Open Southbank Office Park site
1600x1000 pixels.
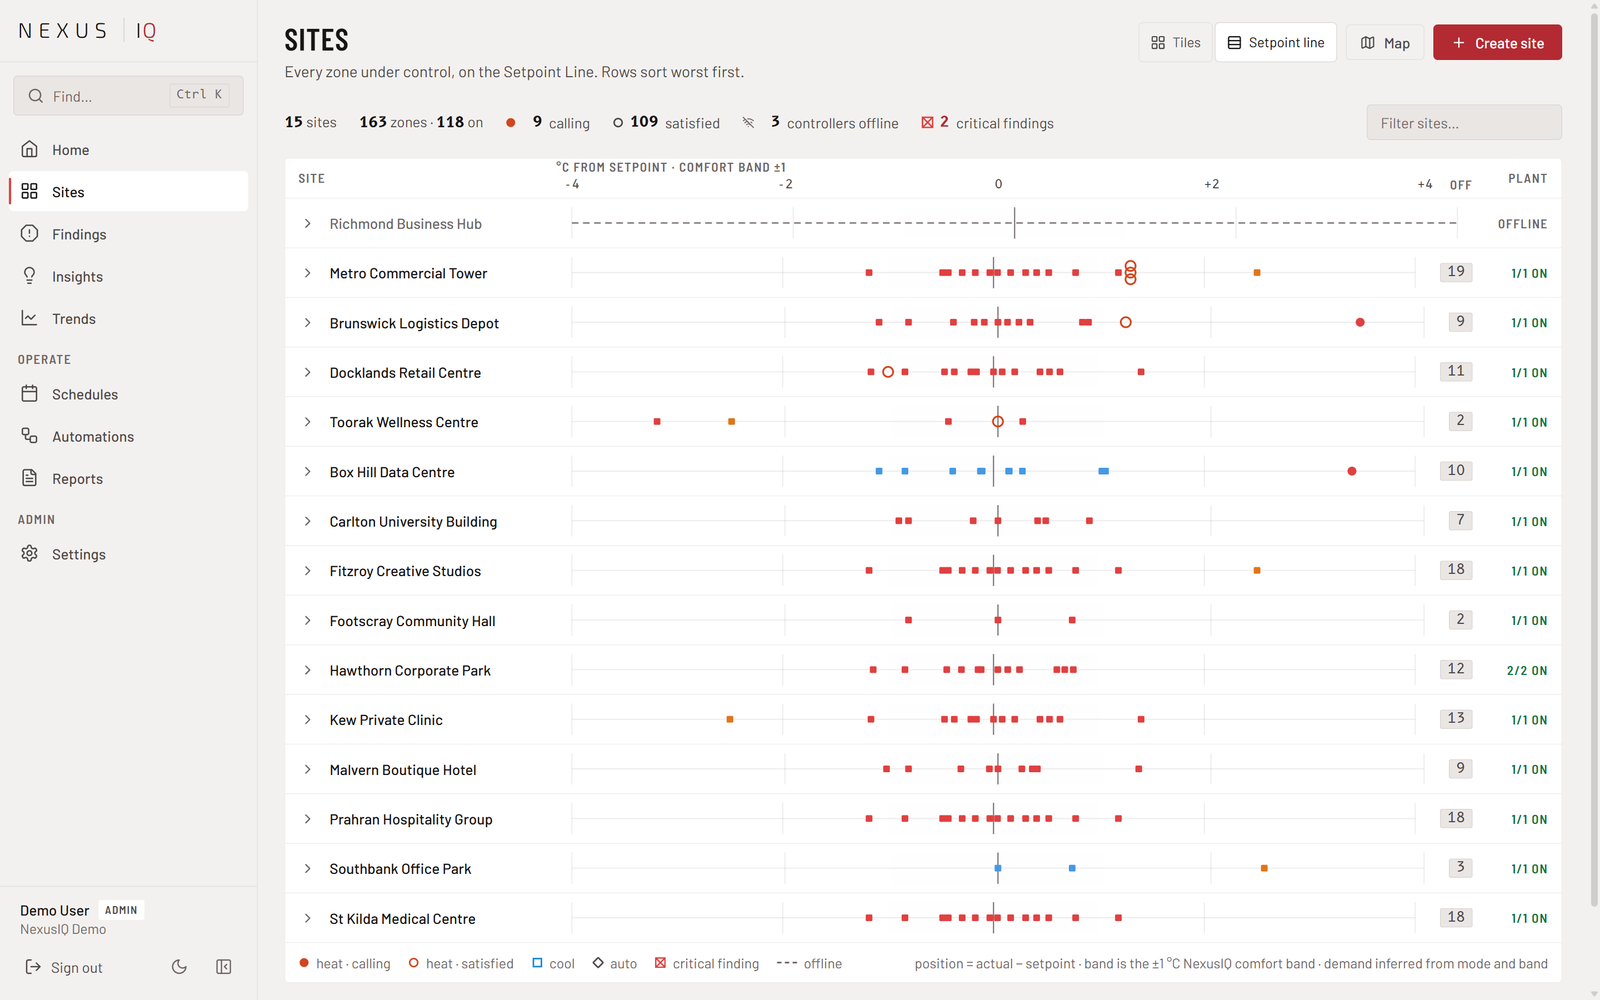(400, 869)
